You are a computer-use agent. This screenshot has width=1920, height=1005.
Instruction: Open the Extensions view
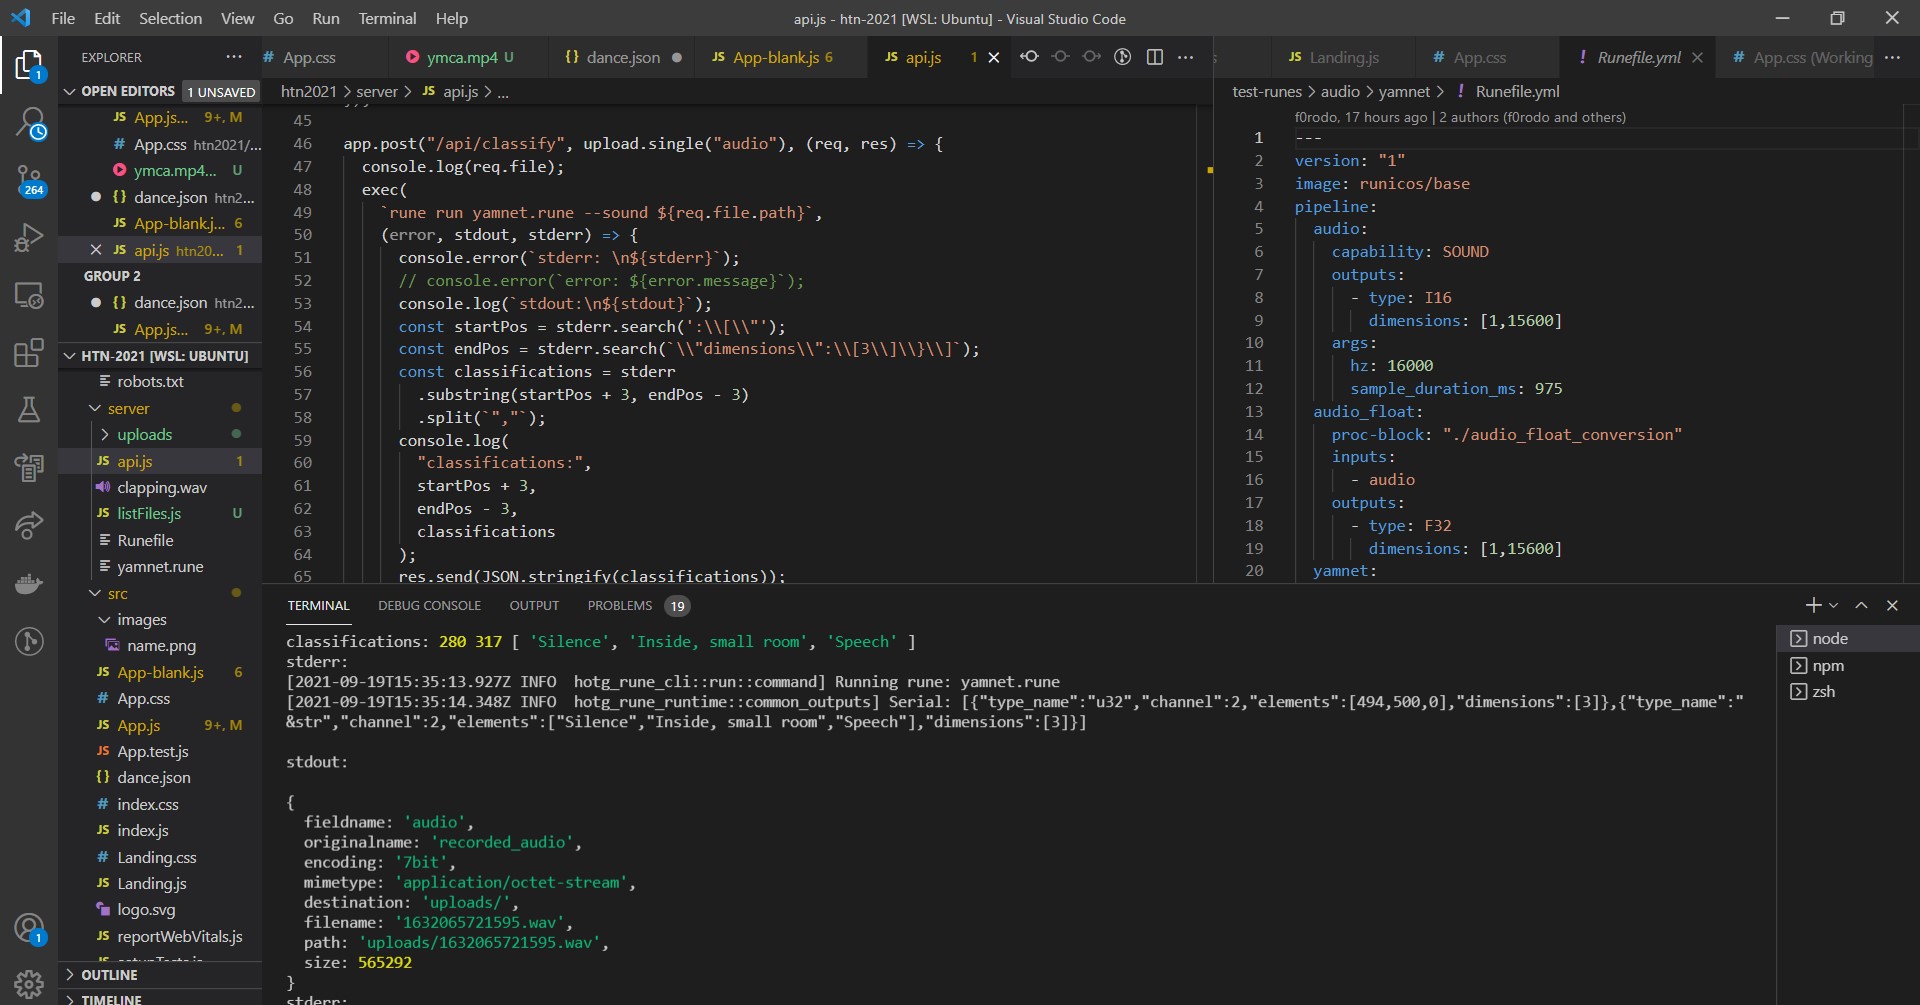(29, 353)
